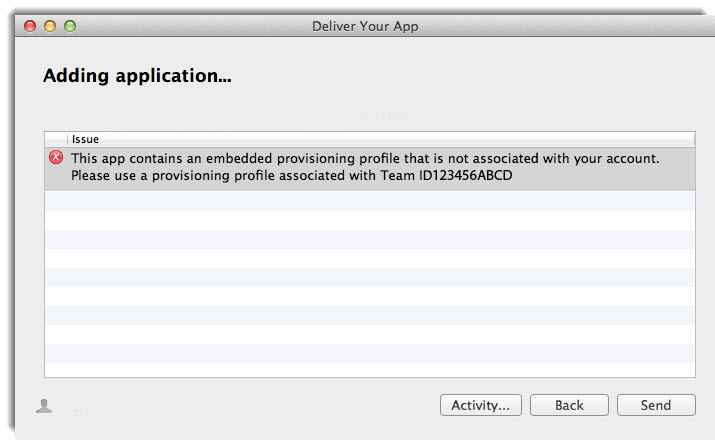Select the first empty row below the error
The image size is (715, 440).
coord(370,200)
